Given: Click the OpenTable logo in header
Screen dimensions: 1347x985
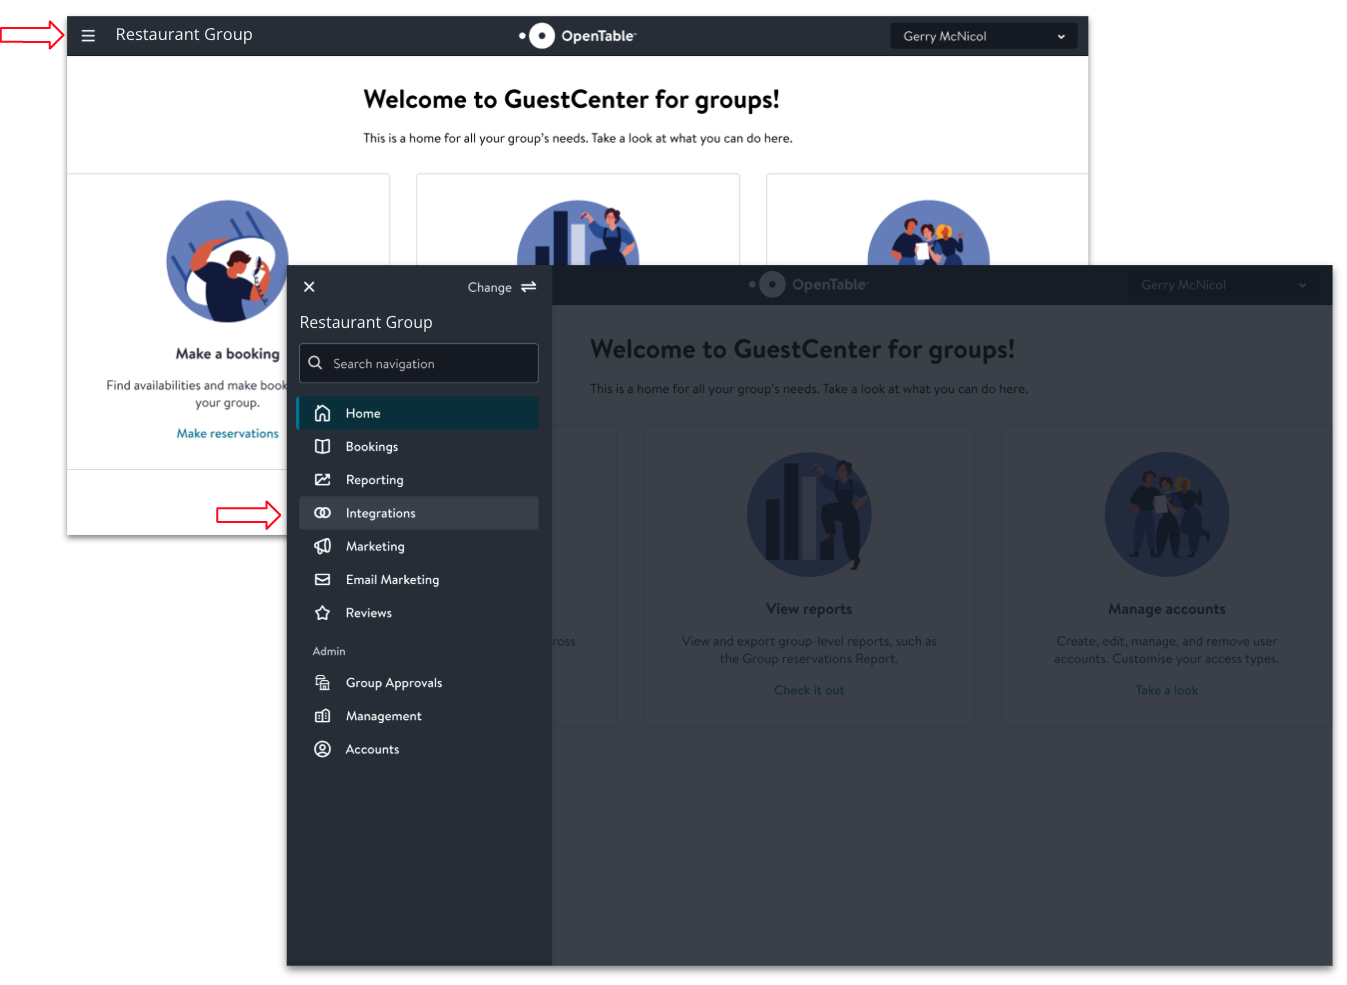Looking at the screenshot, I should (x=578, y=36).
